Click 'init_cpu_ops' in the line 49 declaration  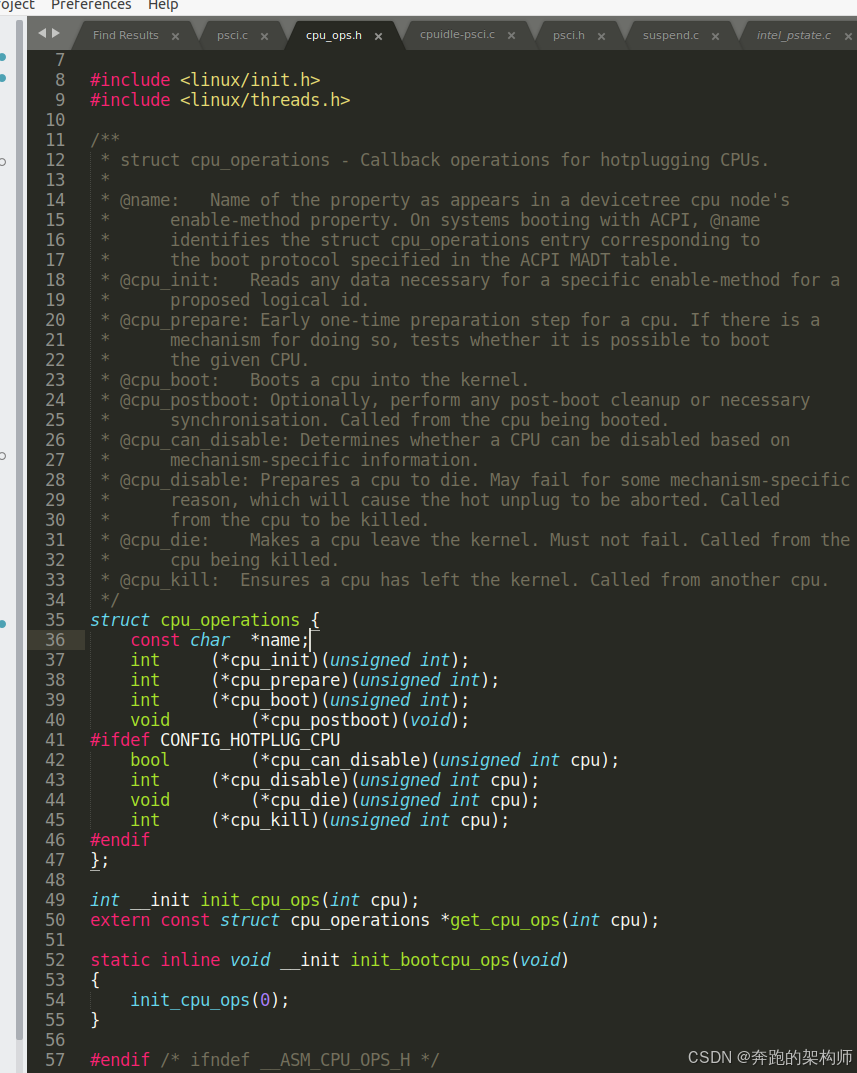coord(260,900)
